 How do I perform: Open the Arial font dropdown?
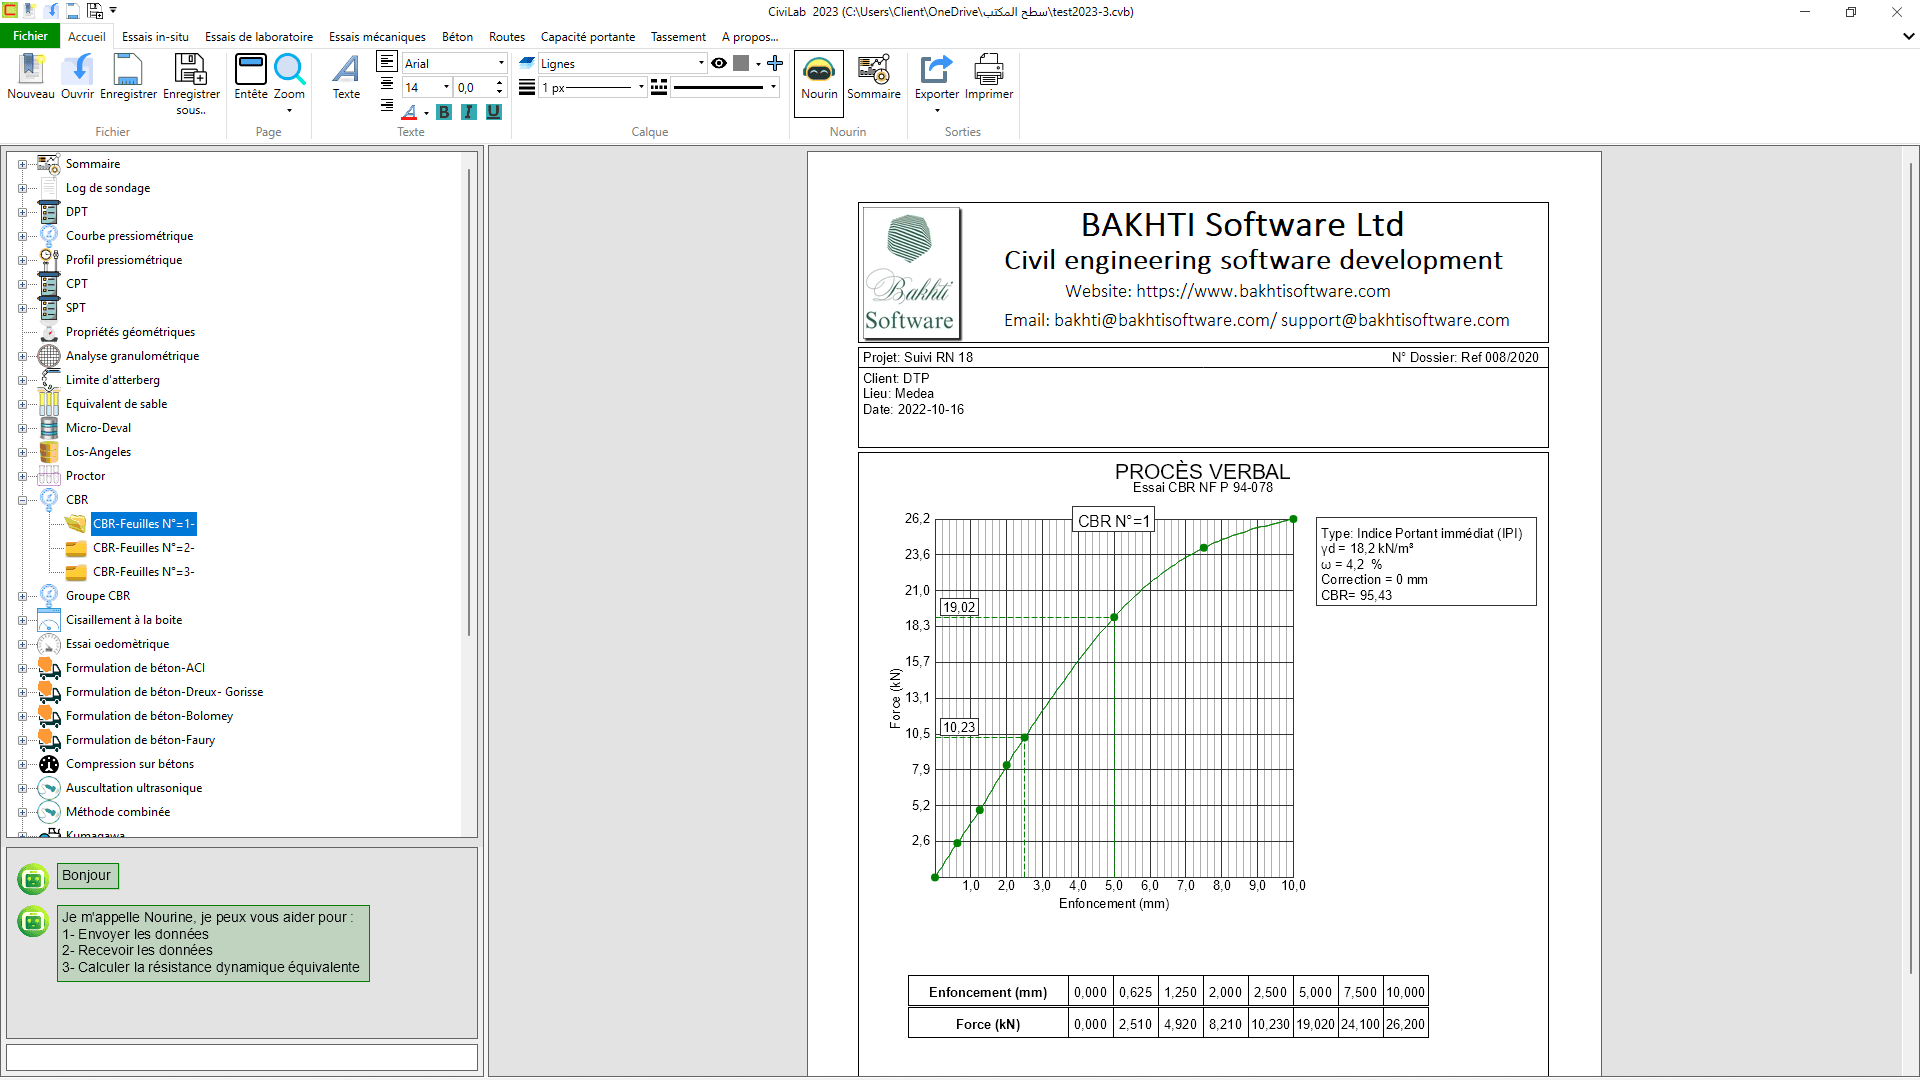[501, 63]
